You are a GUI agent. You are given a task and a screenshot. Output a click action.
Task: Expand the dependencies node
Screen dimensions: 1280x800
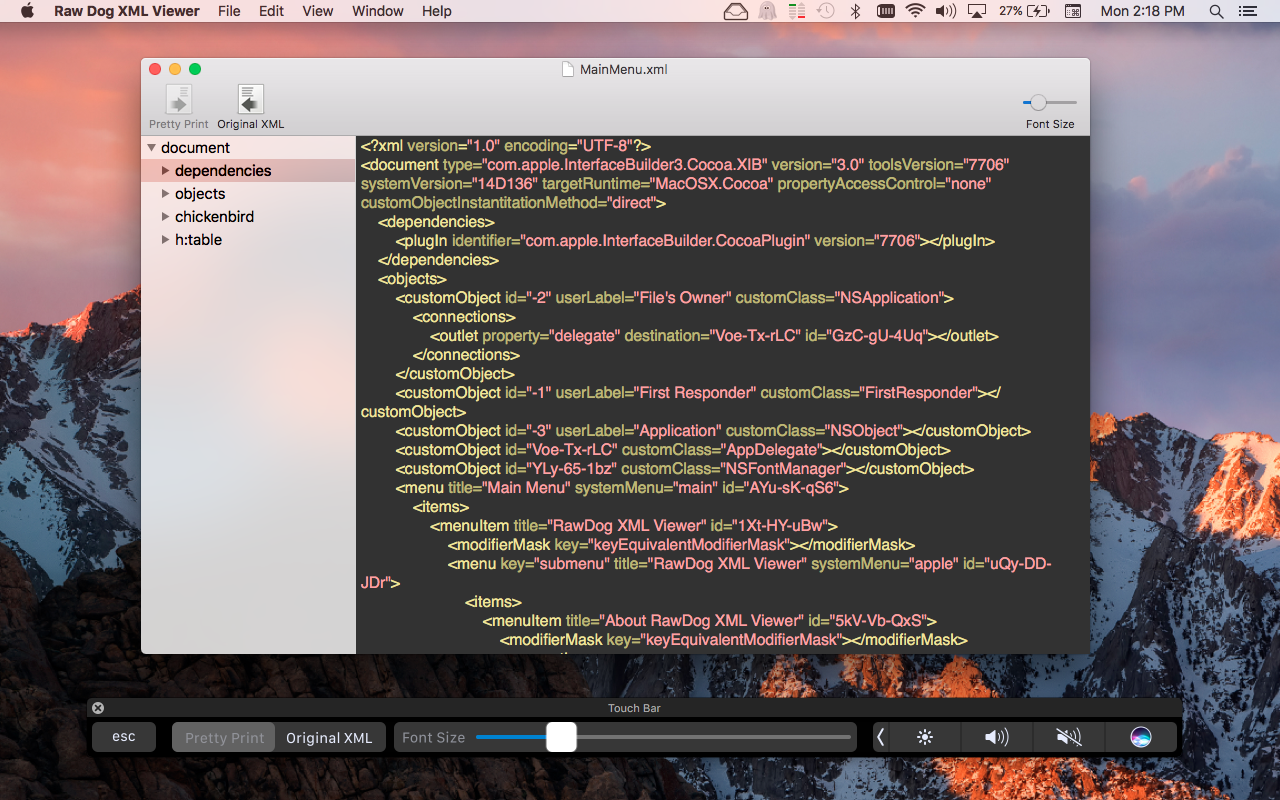[166, 171]
